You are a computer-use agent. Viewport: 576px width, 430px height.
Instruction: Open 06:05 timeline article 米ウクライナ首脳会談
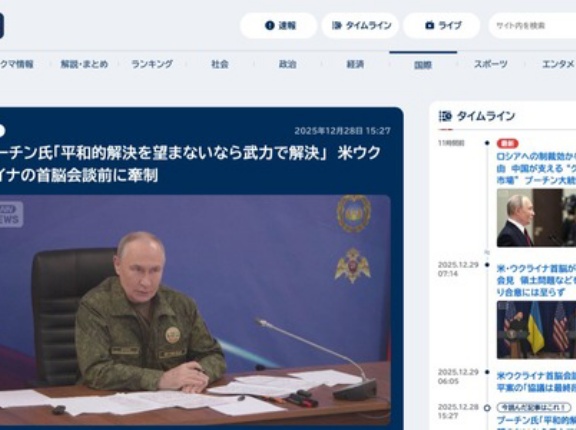tap(536, 382)
